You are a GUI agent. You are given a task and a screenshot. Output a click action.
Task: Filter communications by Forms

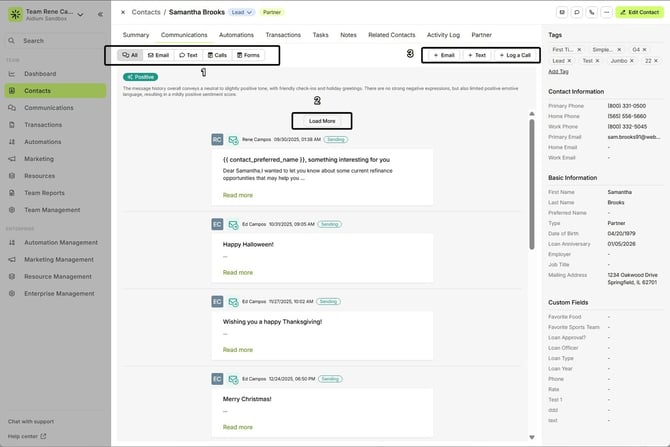coord(247,55)
